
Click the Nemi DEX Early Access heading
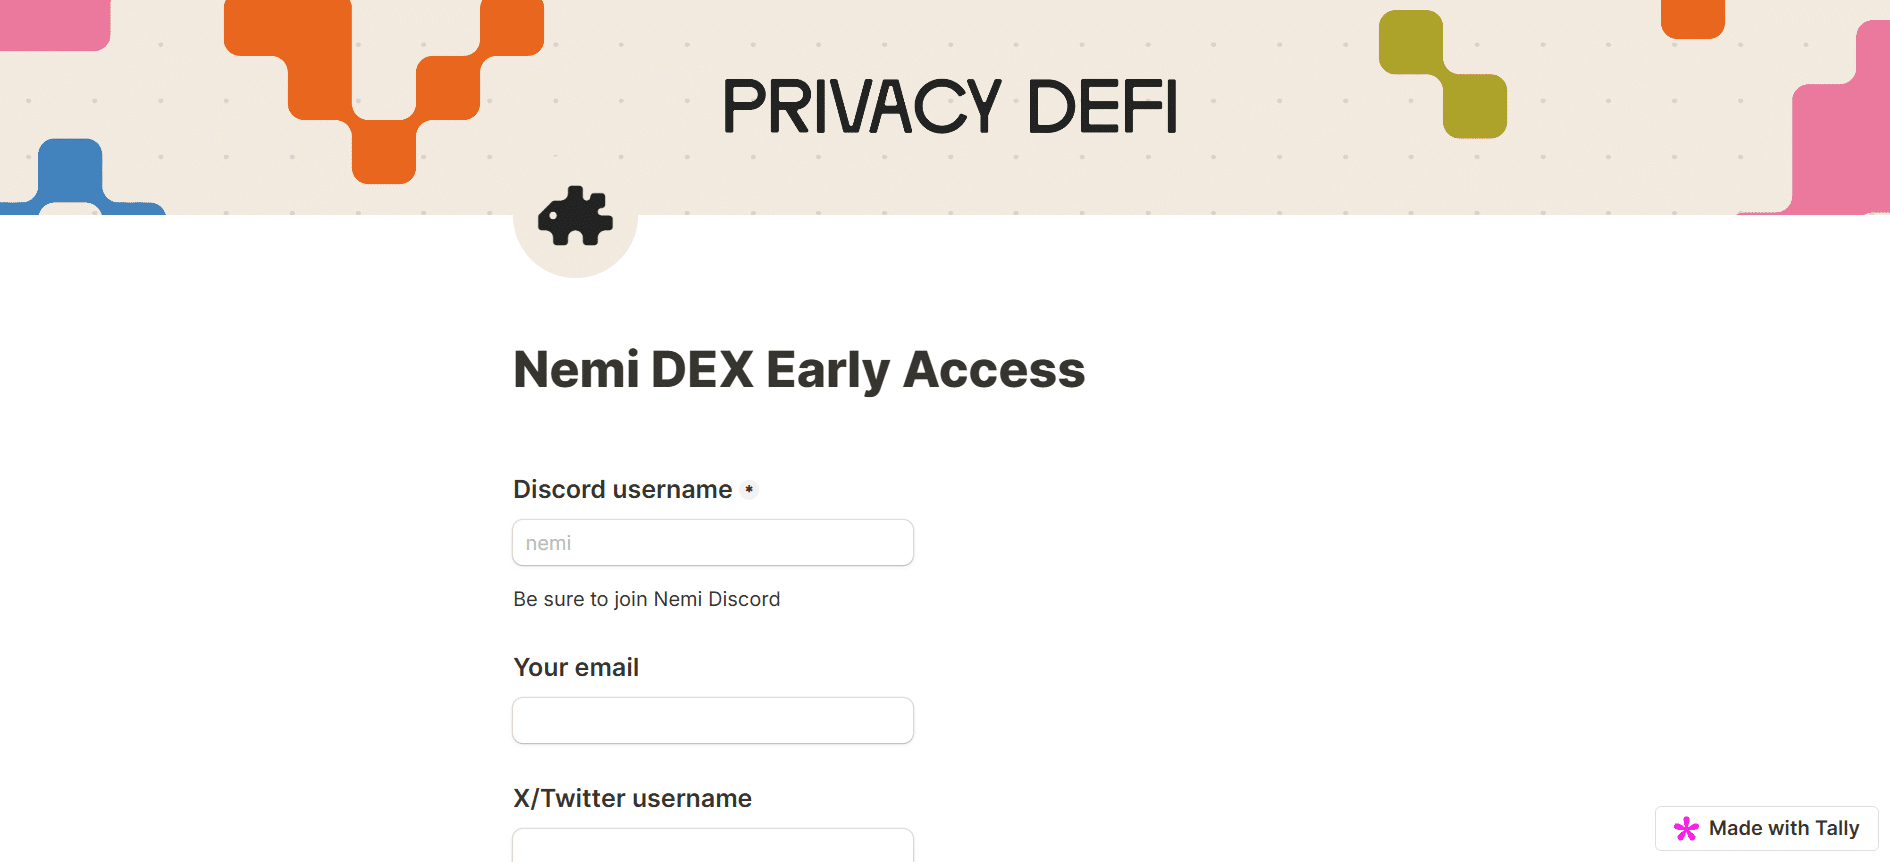click(x=799, y=370)
